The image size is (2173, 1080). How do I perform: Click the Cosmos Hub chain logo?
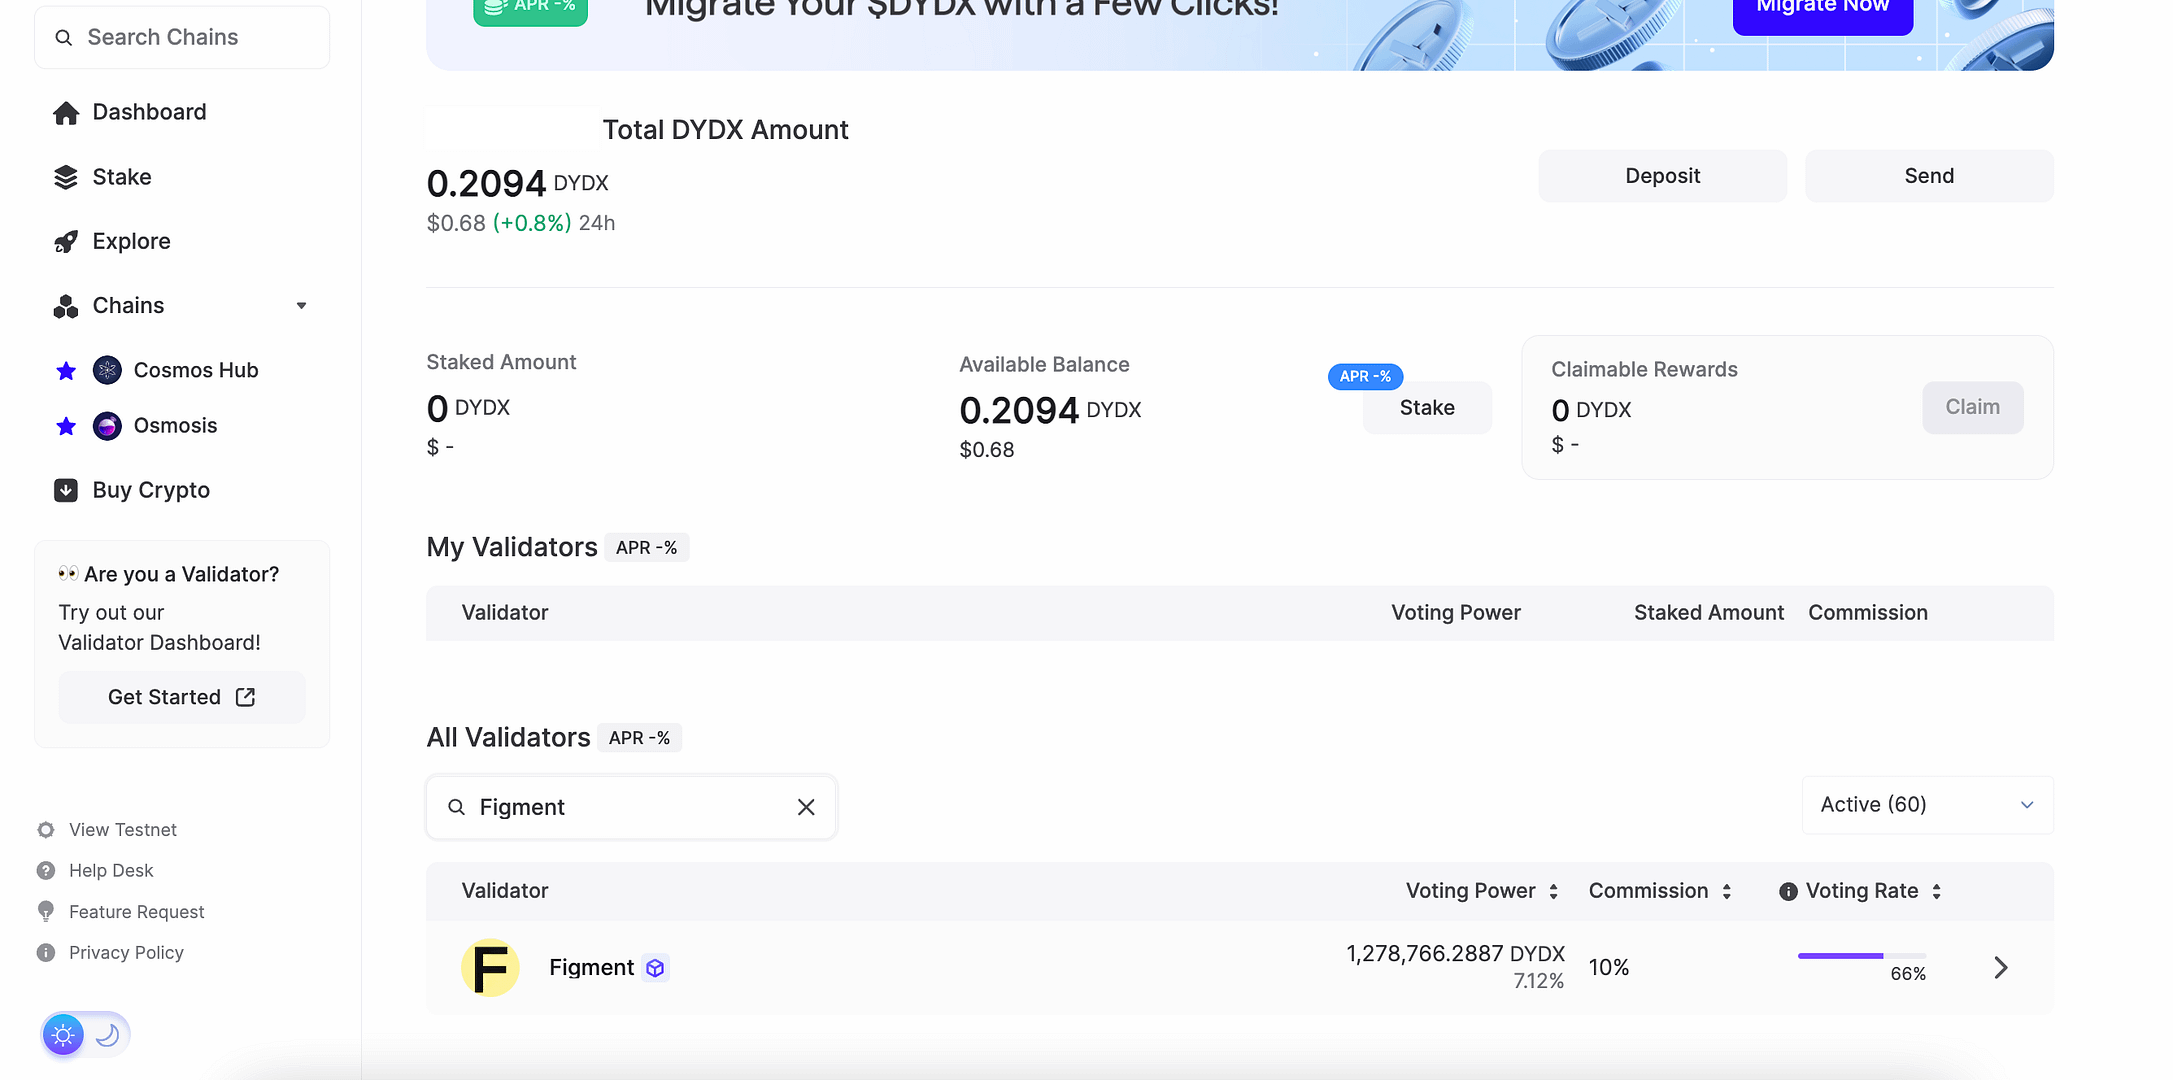click(x=106, y=369)
